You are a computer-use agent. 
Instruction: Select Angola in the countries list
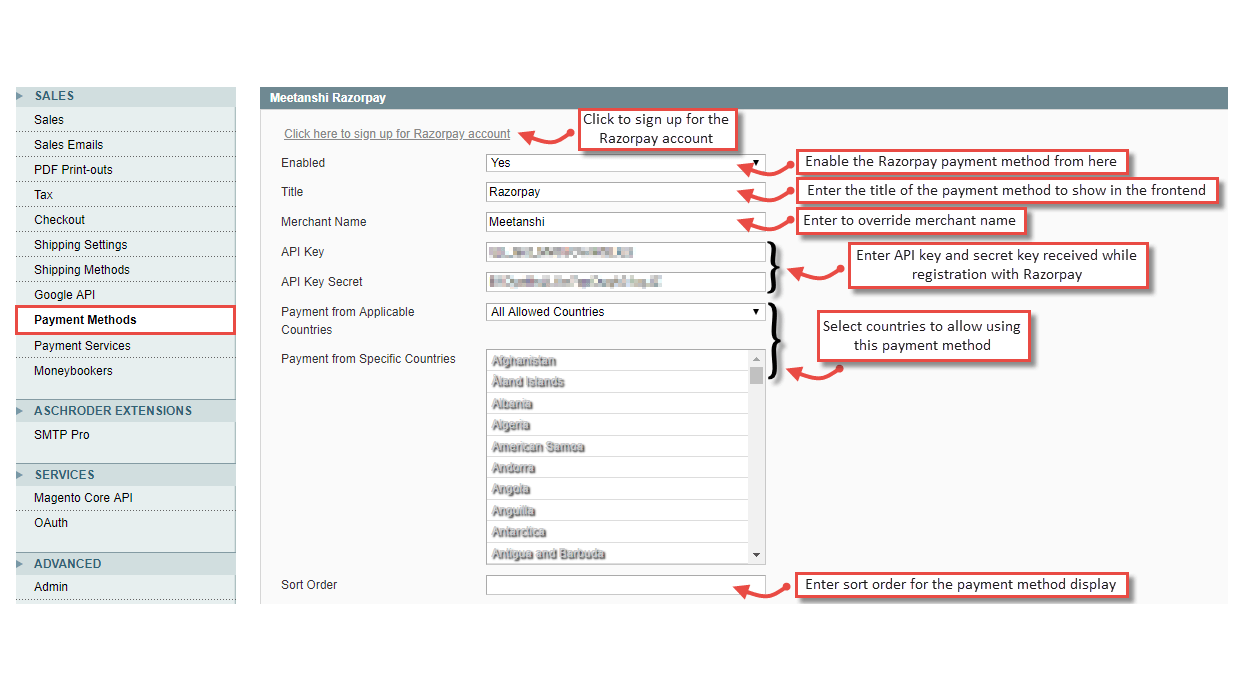pyautogui.click(x=617, y=489)
